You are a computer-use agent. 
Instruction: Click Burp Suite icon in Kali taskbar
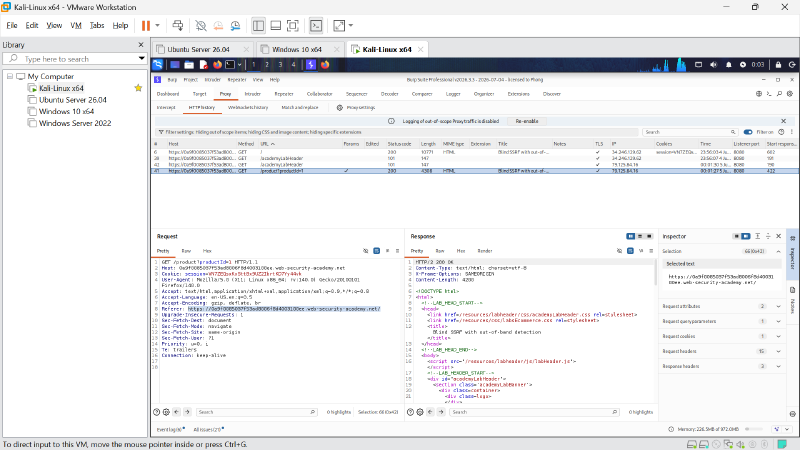tap(311, 65)
